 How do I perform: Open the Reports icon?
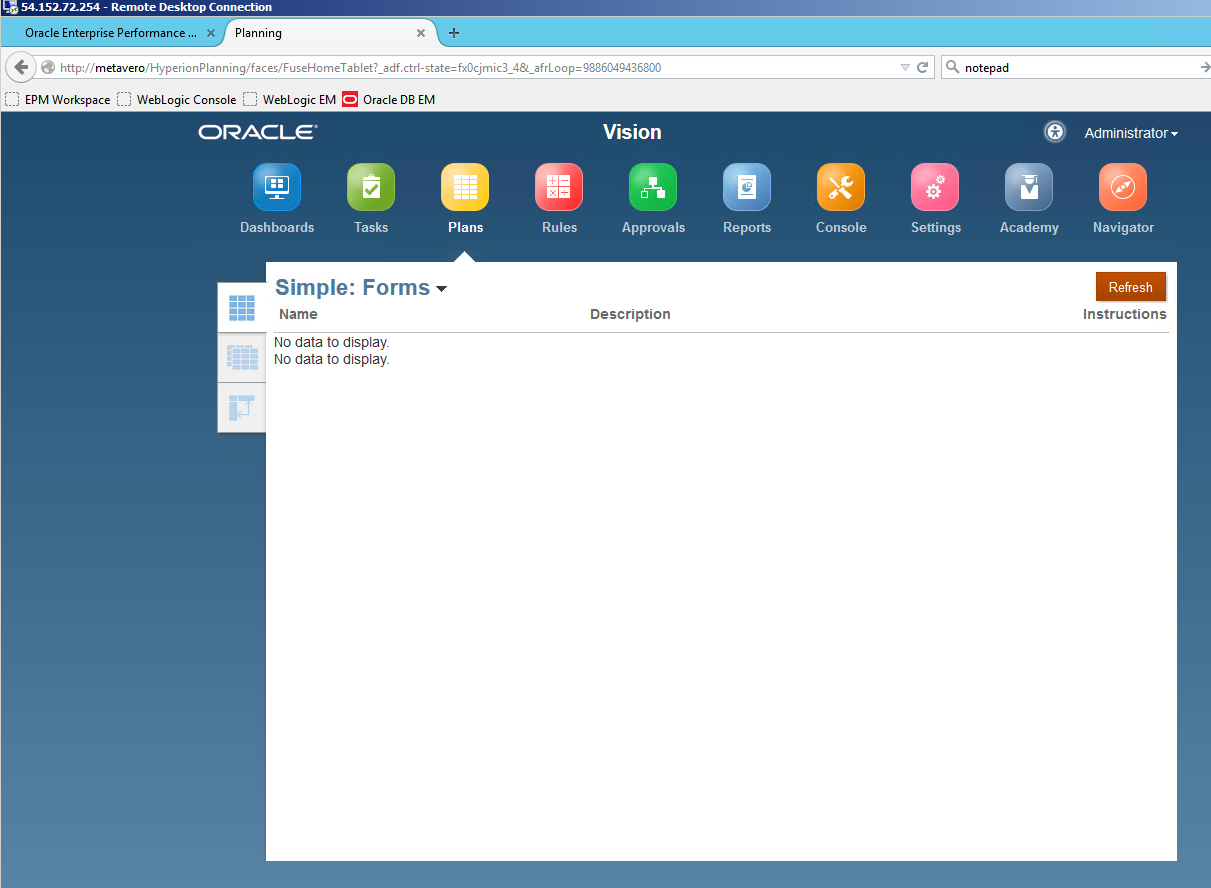pyautogui.click(x=747, y=187)
